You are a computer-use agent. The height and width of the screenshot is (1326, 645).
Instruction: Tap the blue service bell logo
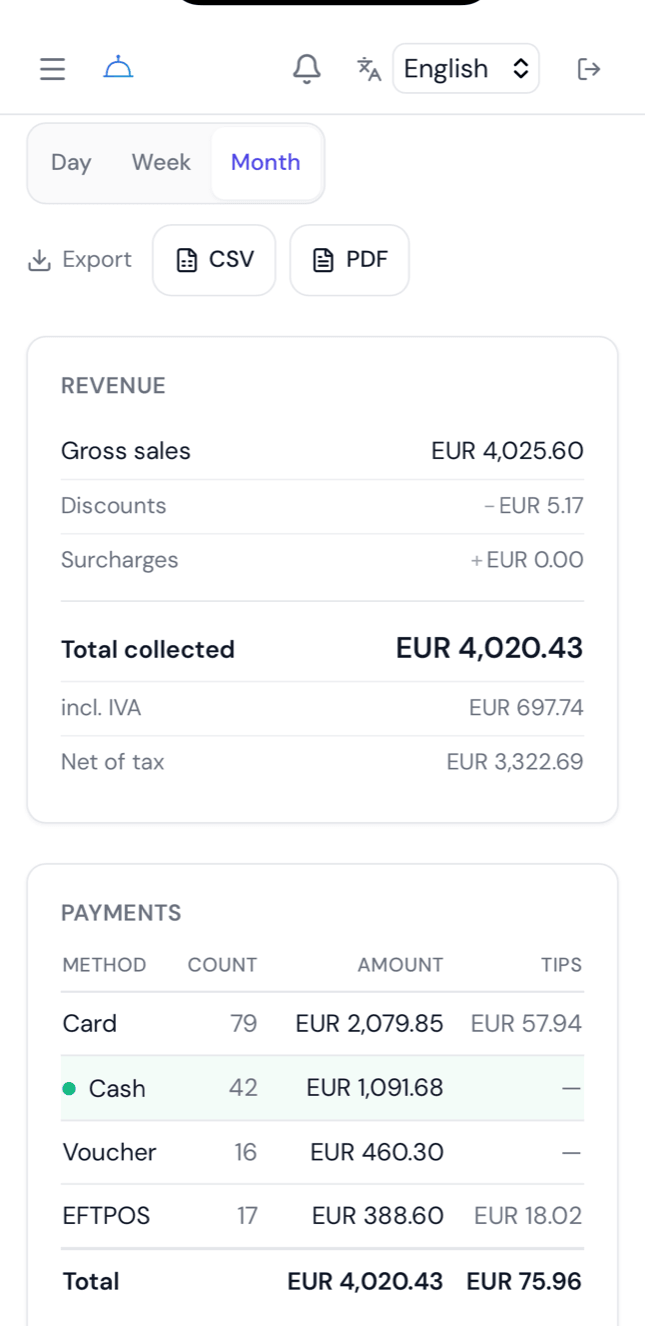coord(118,68)
